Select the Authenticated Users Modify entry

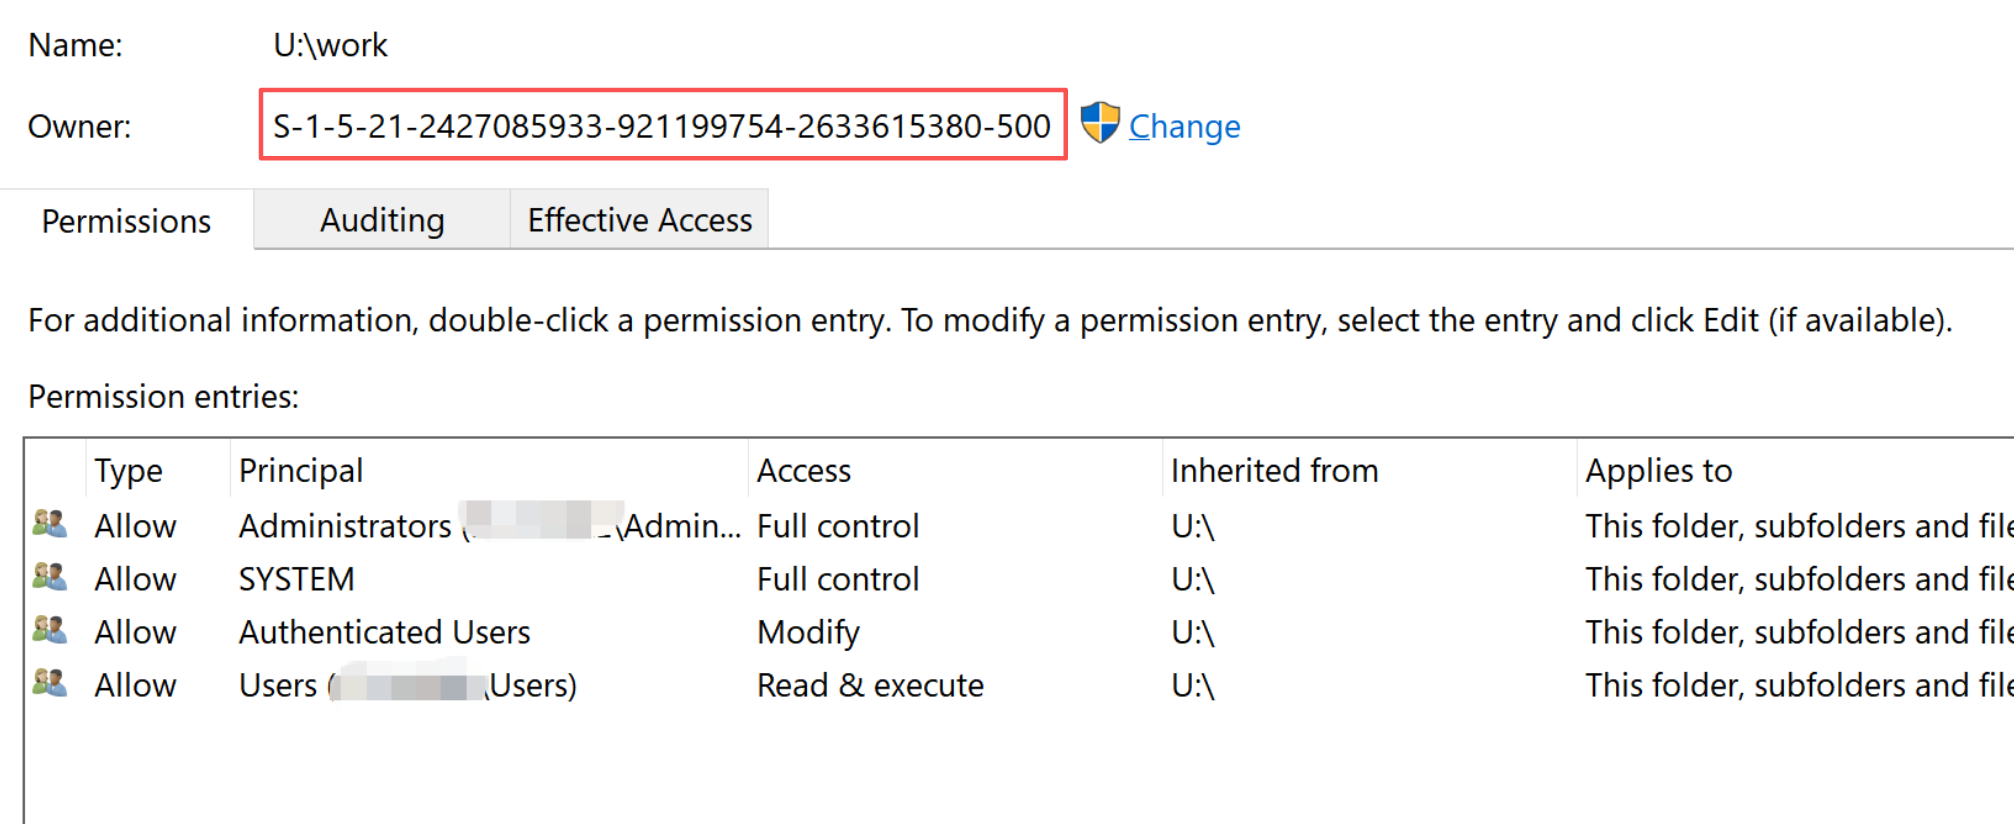[x=1019, y=631]
